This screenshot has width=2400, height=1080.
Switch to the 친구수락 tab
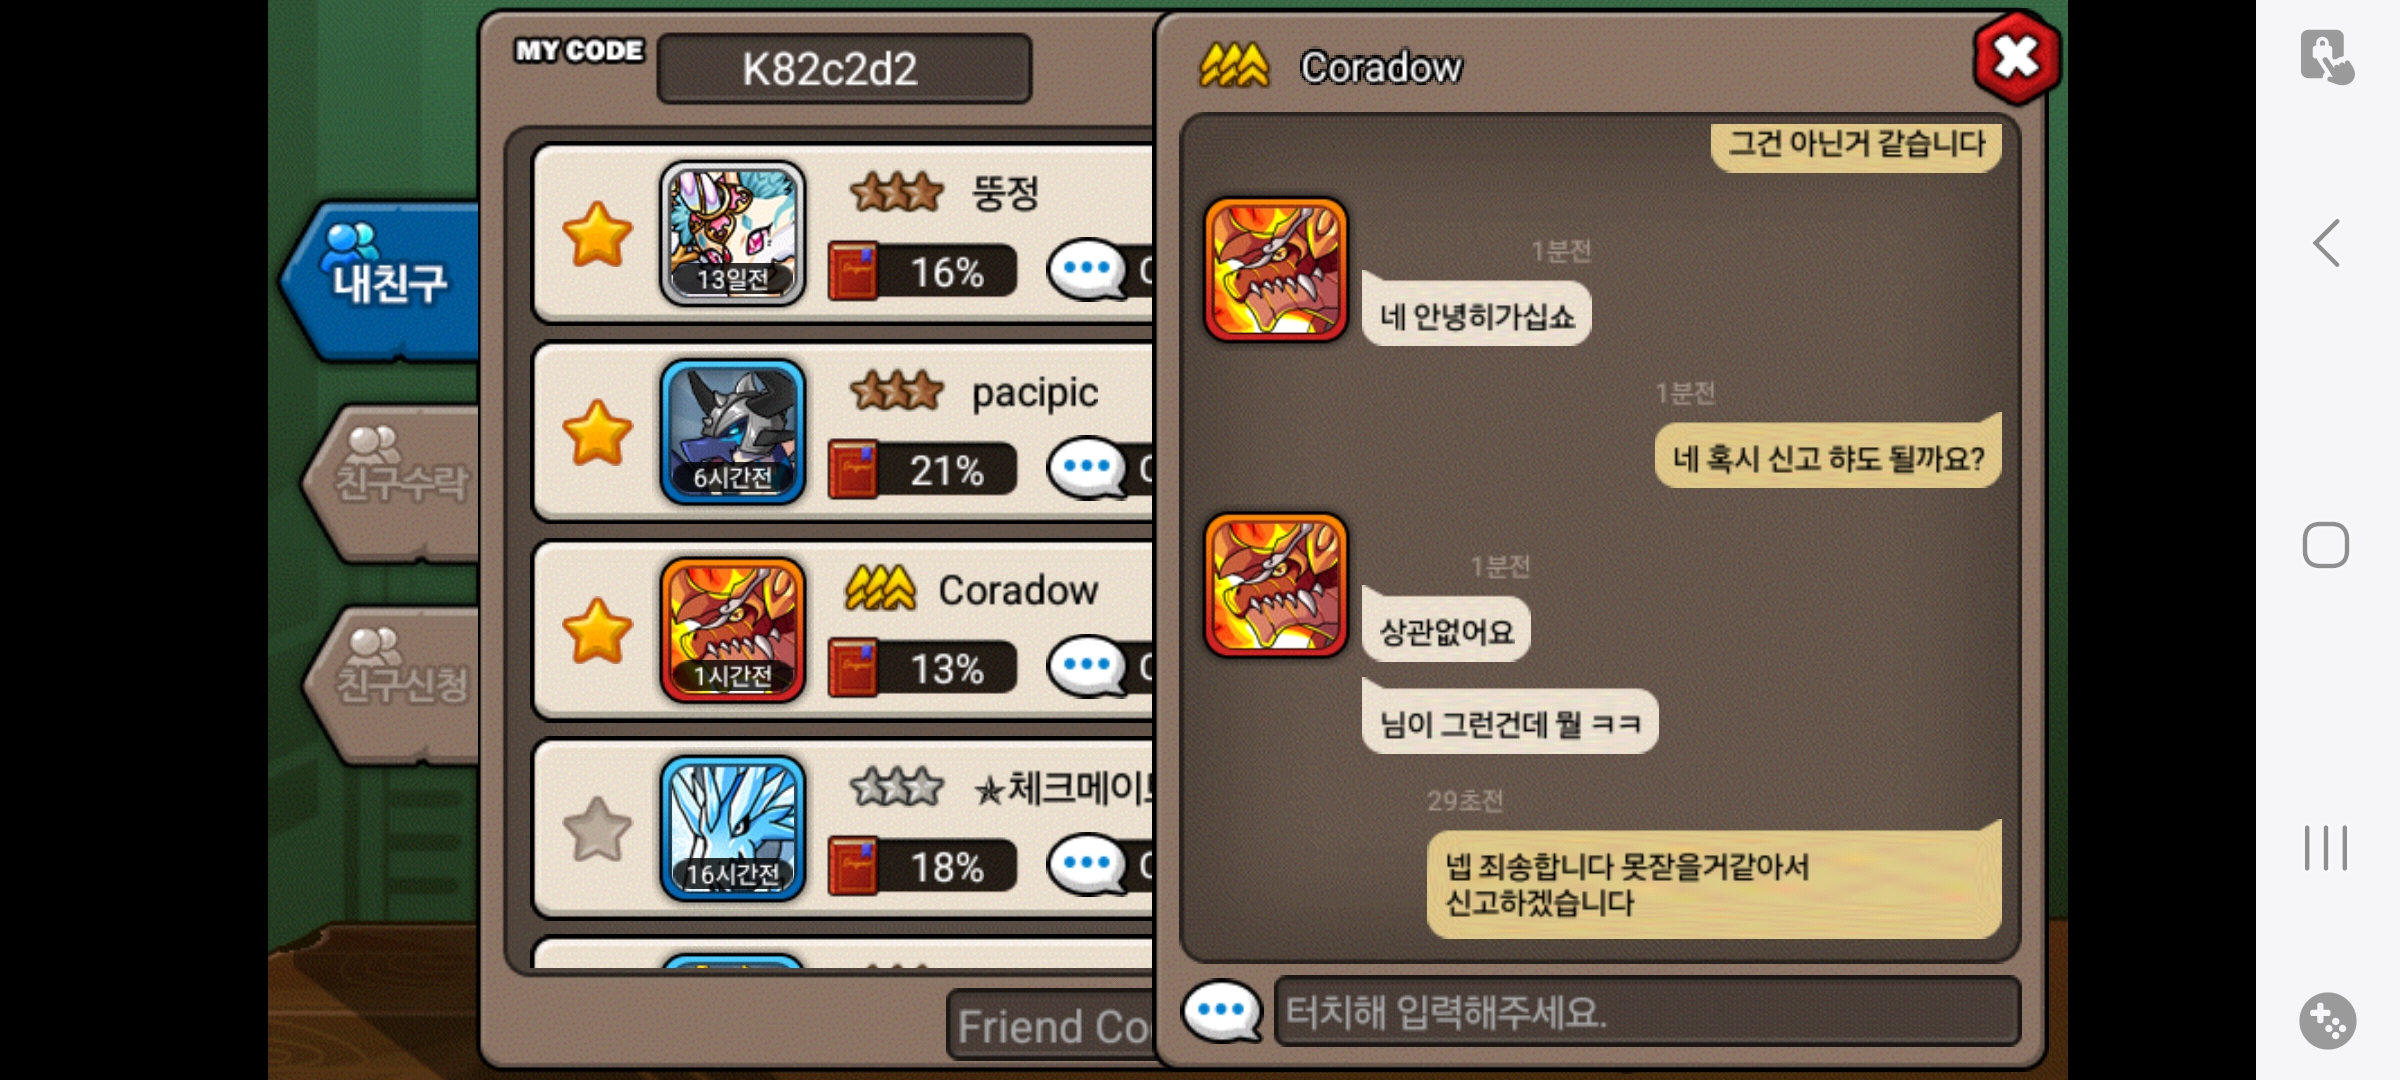click(395, 482)
